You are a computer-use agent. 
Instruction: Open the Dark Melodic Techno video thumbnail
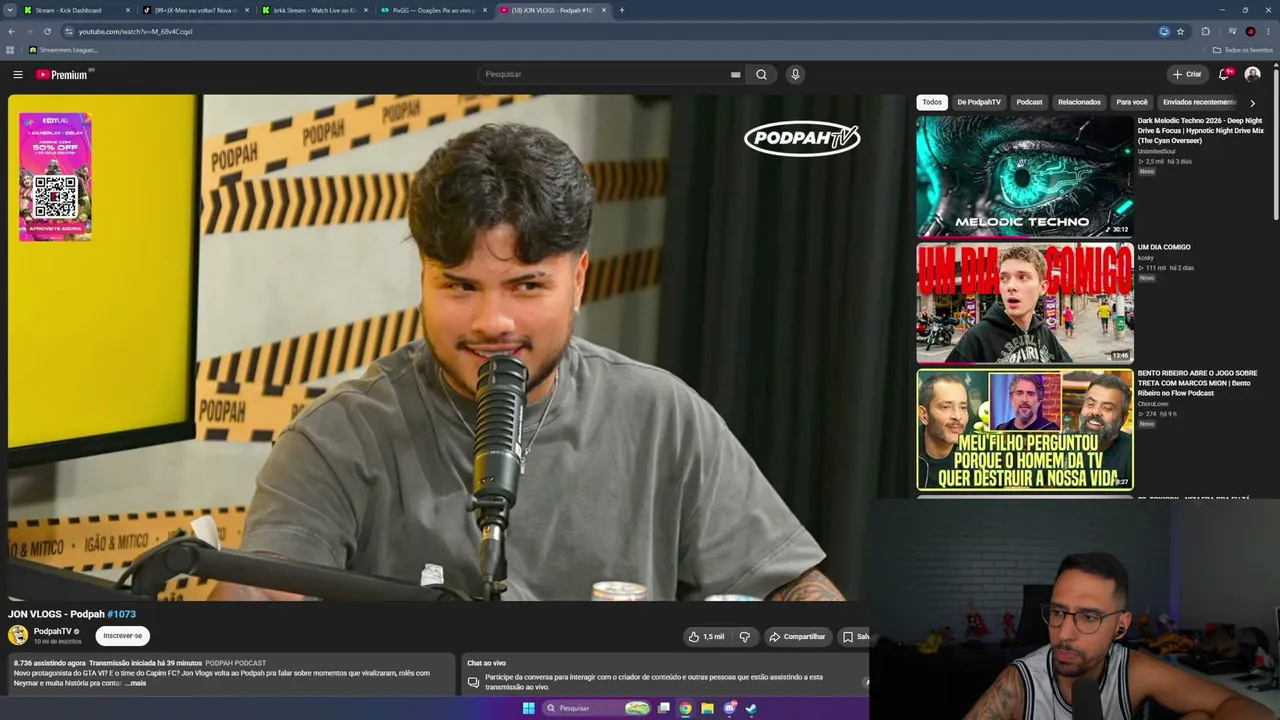(1025, 176)
